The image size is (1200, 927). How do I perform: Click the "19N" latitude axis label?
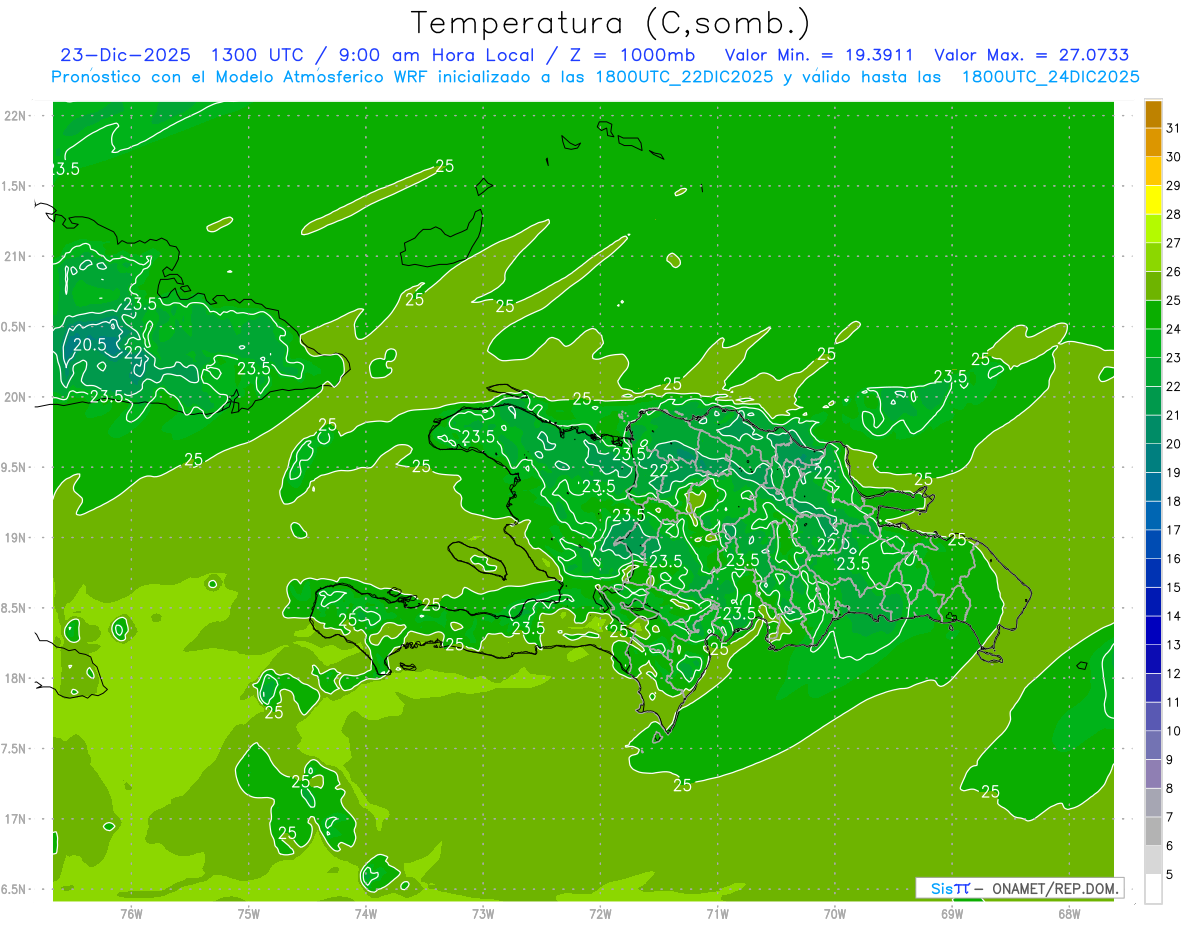coord(15,538)
